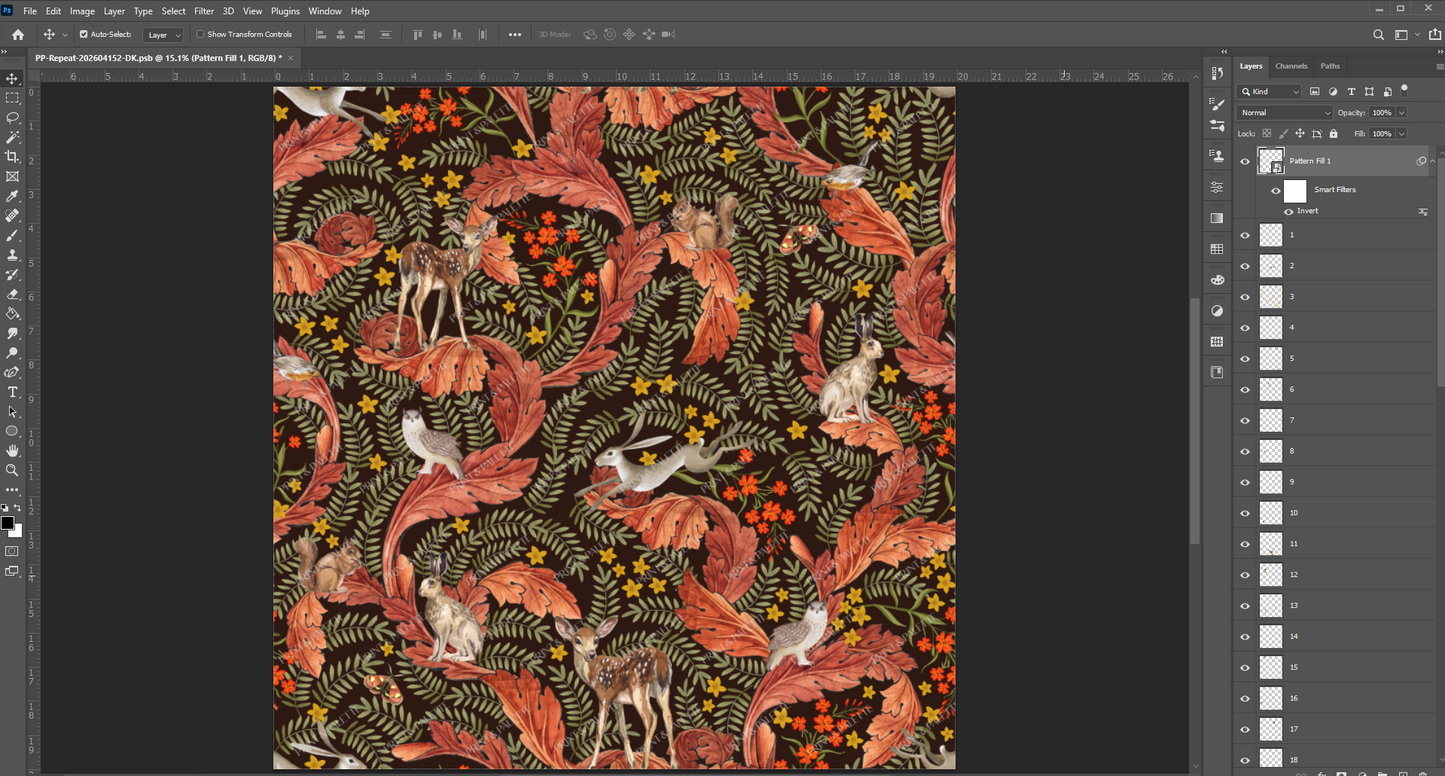The height and width of the screenshot is (776, 1445).
Task: Hide layer 5 using its eye
Action: click(1245, 359)
